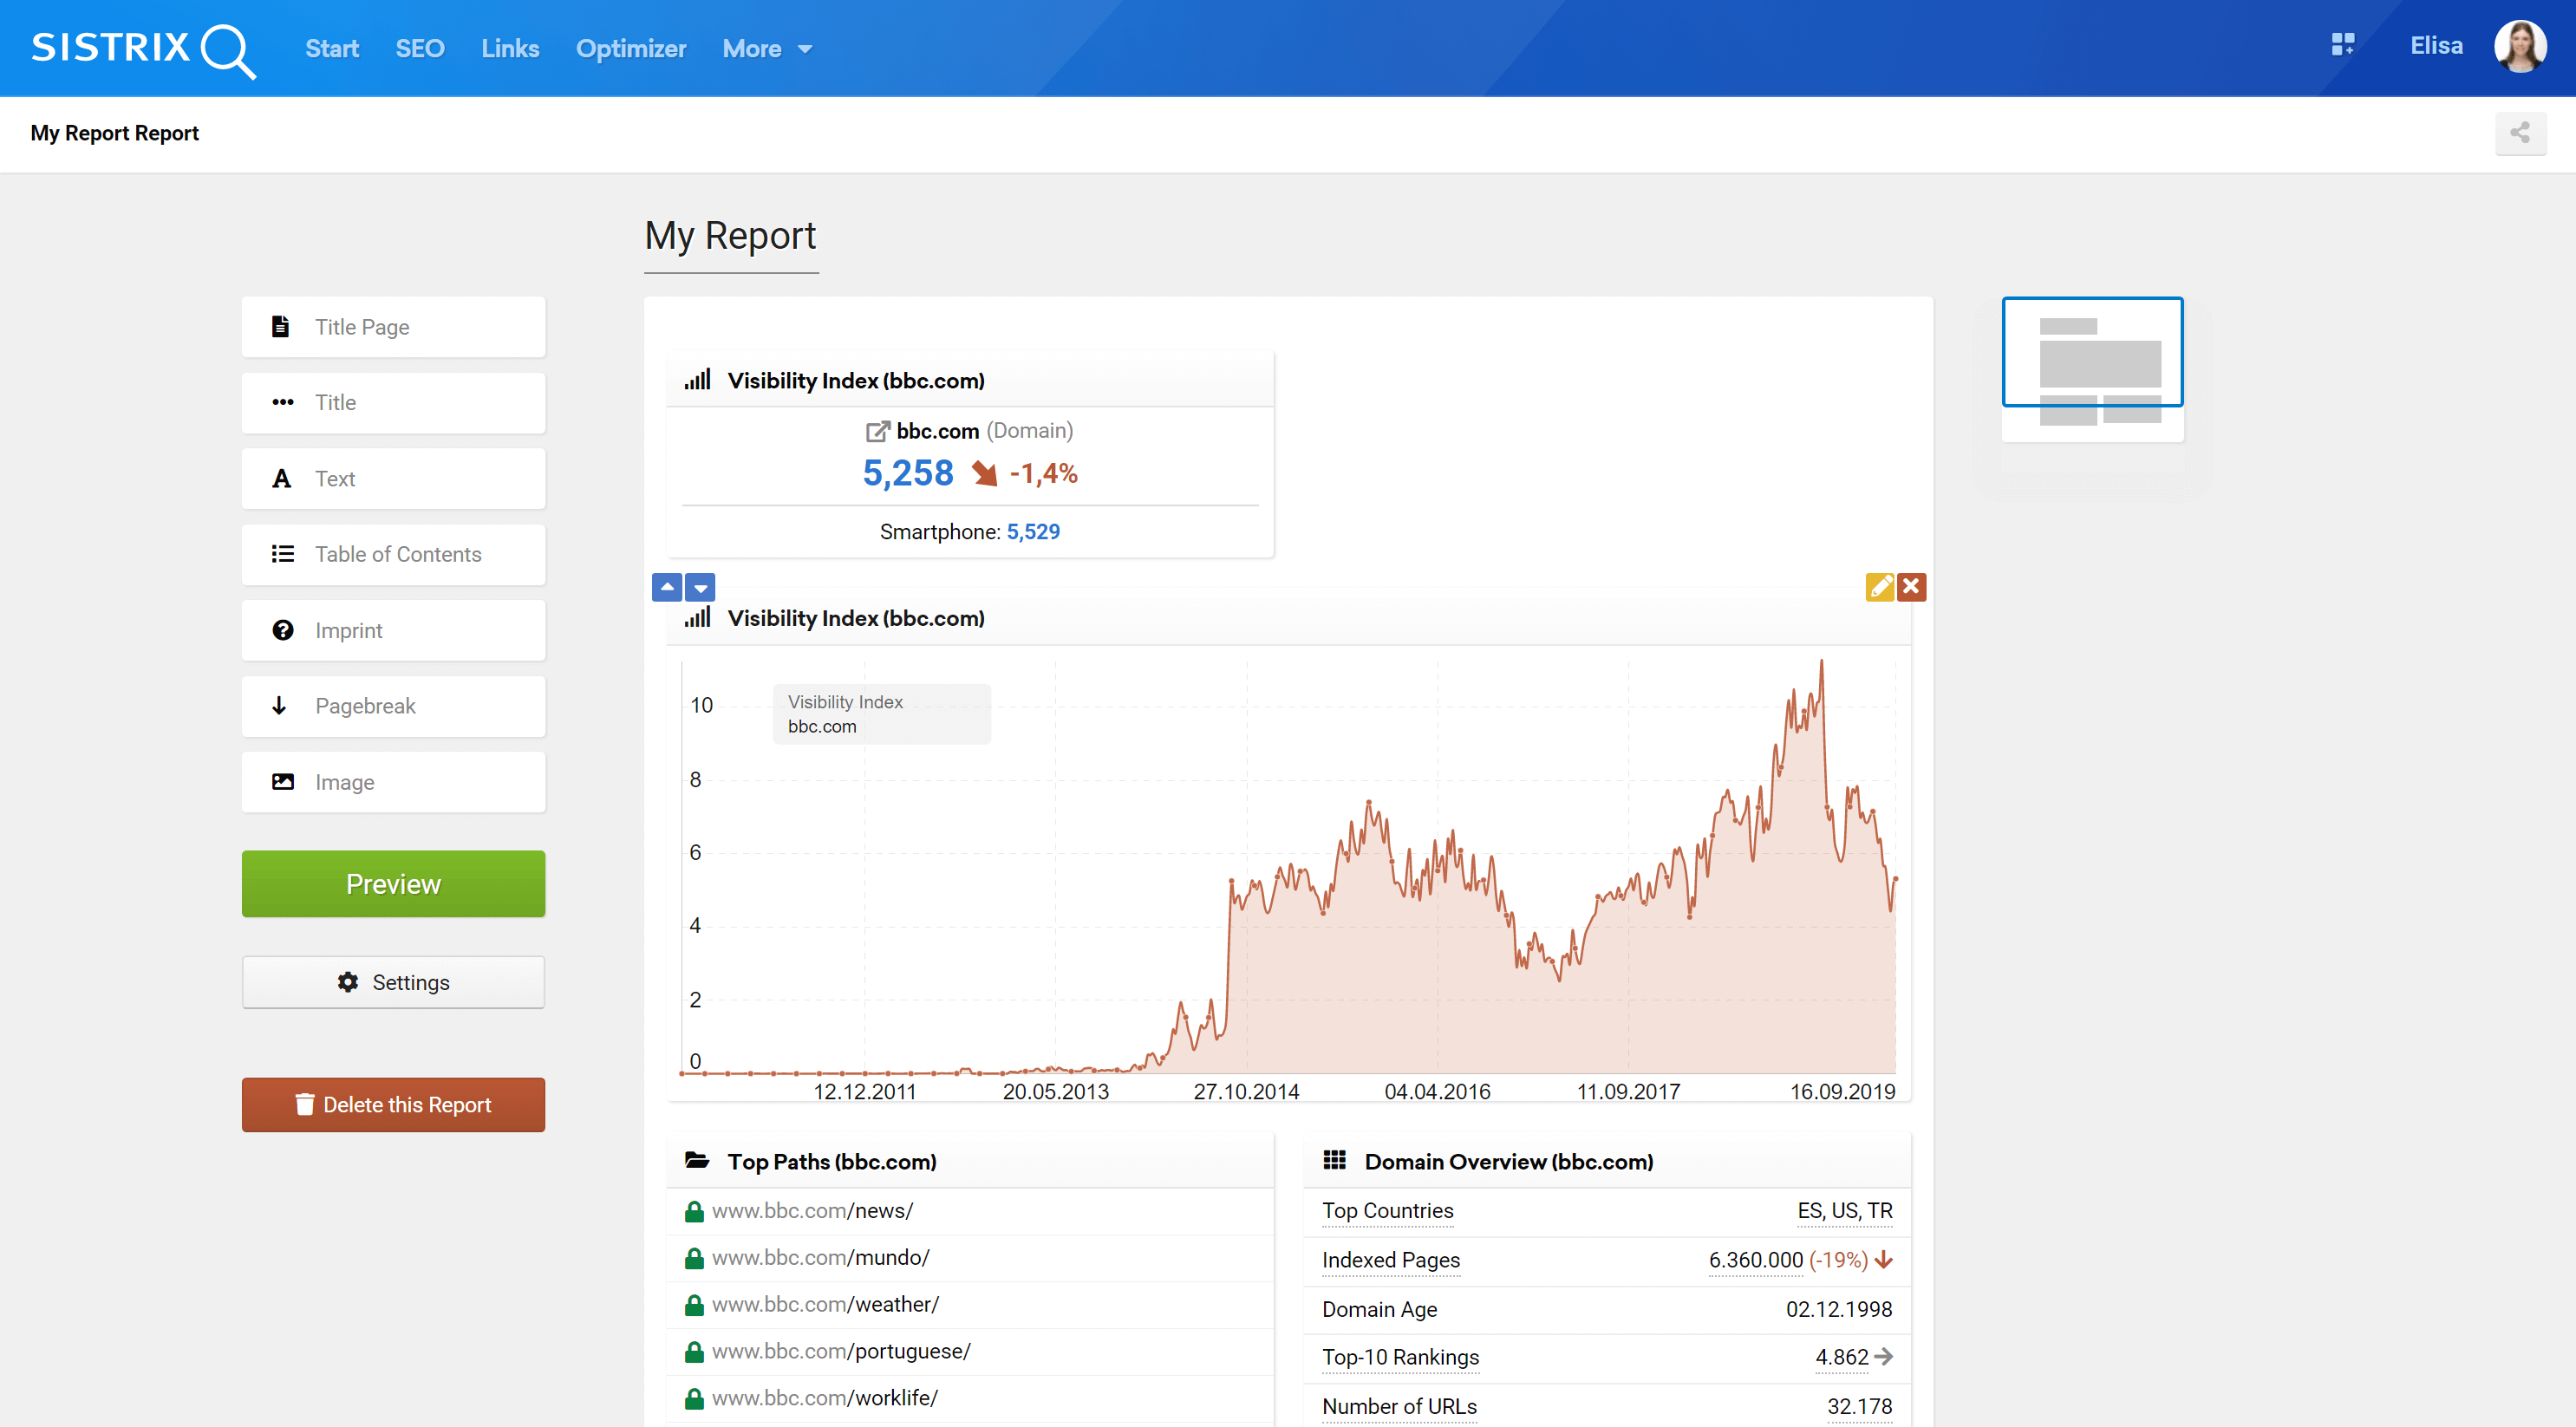Image resolution: width=2576 pixels, height=1427 pixels.
Task: Click the lock icon beside /worklife/
Action: click(693, 1399)
